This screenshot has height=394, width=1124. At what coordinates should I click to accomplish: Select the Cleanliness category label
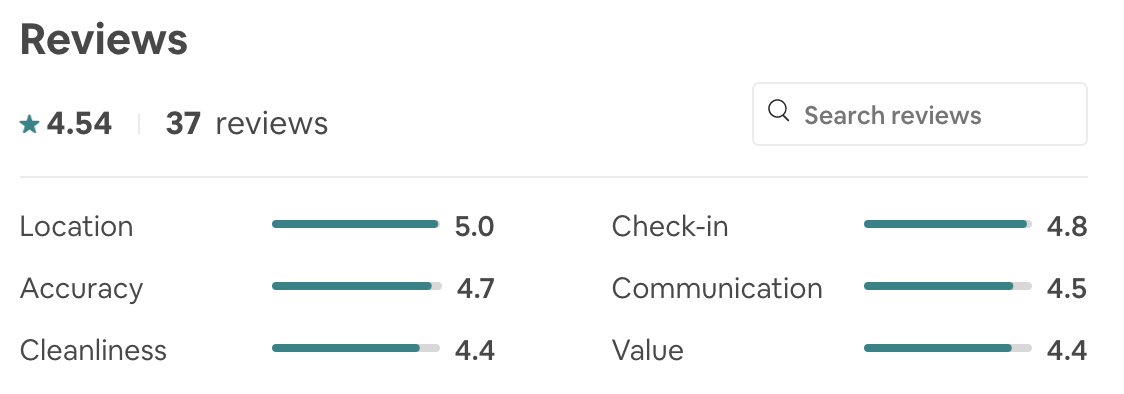tap(93, 350)
